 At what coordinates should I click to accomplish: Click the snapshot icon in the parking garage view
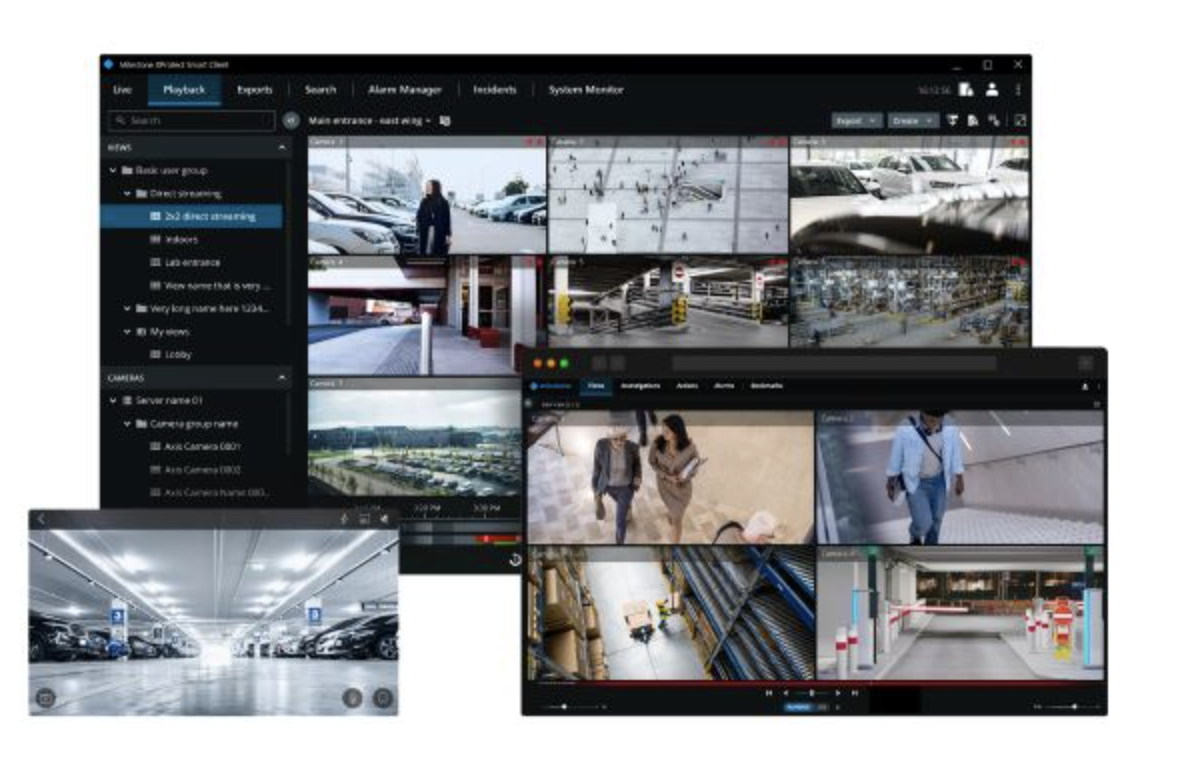[45, 698]
